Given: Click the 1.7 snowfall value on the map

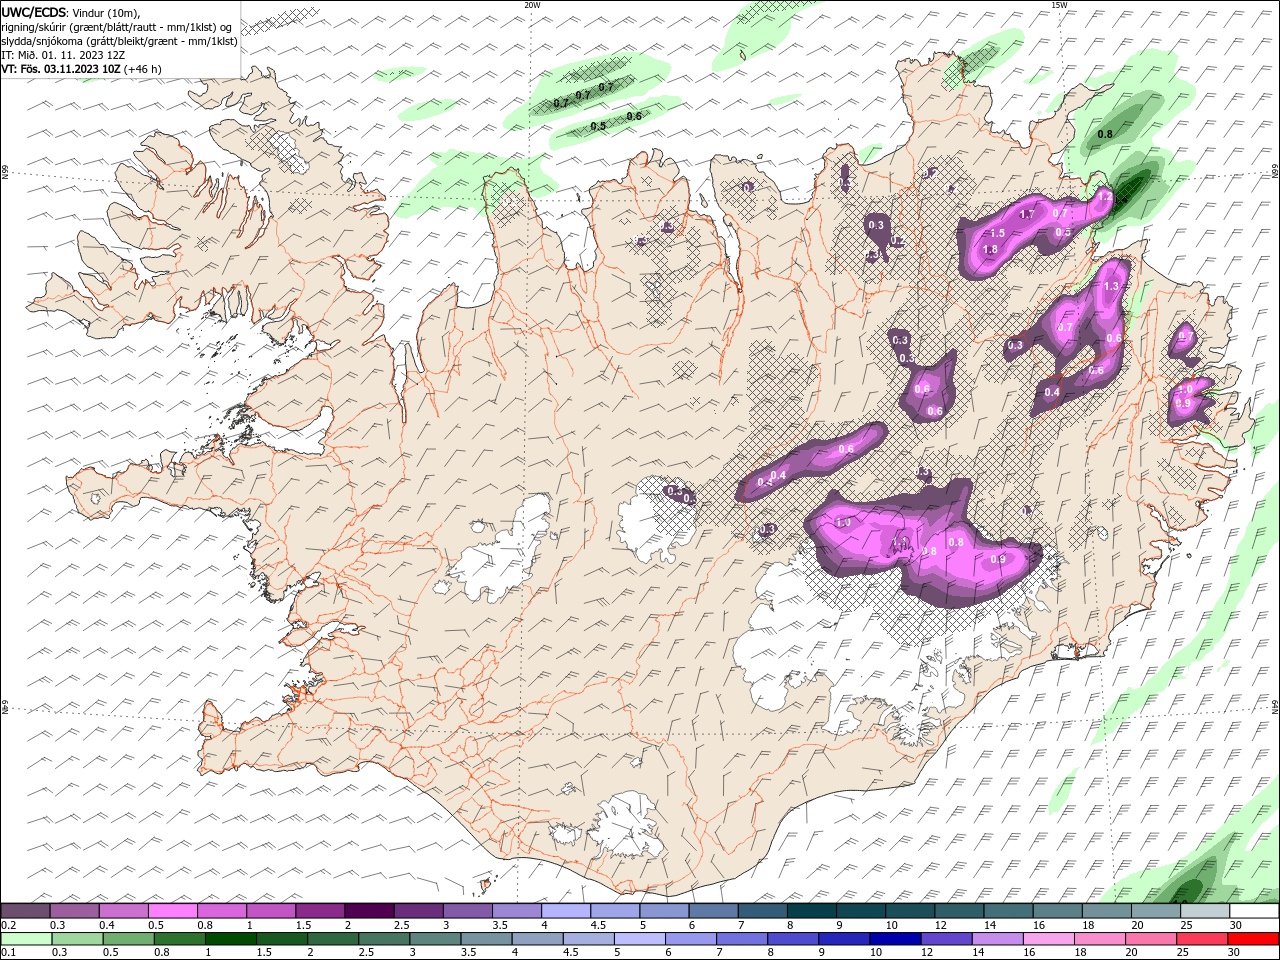Looking at the screenshot, I should [x=1026, y=215].
